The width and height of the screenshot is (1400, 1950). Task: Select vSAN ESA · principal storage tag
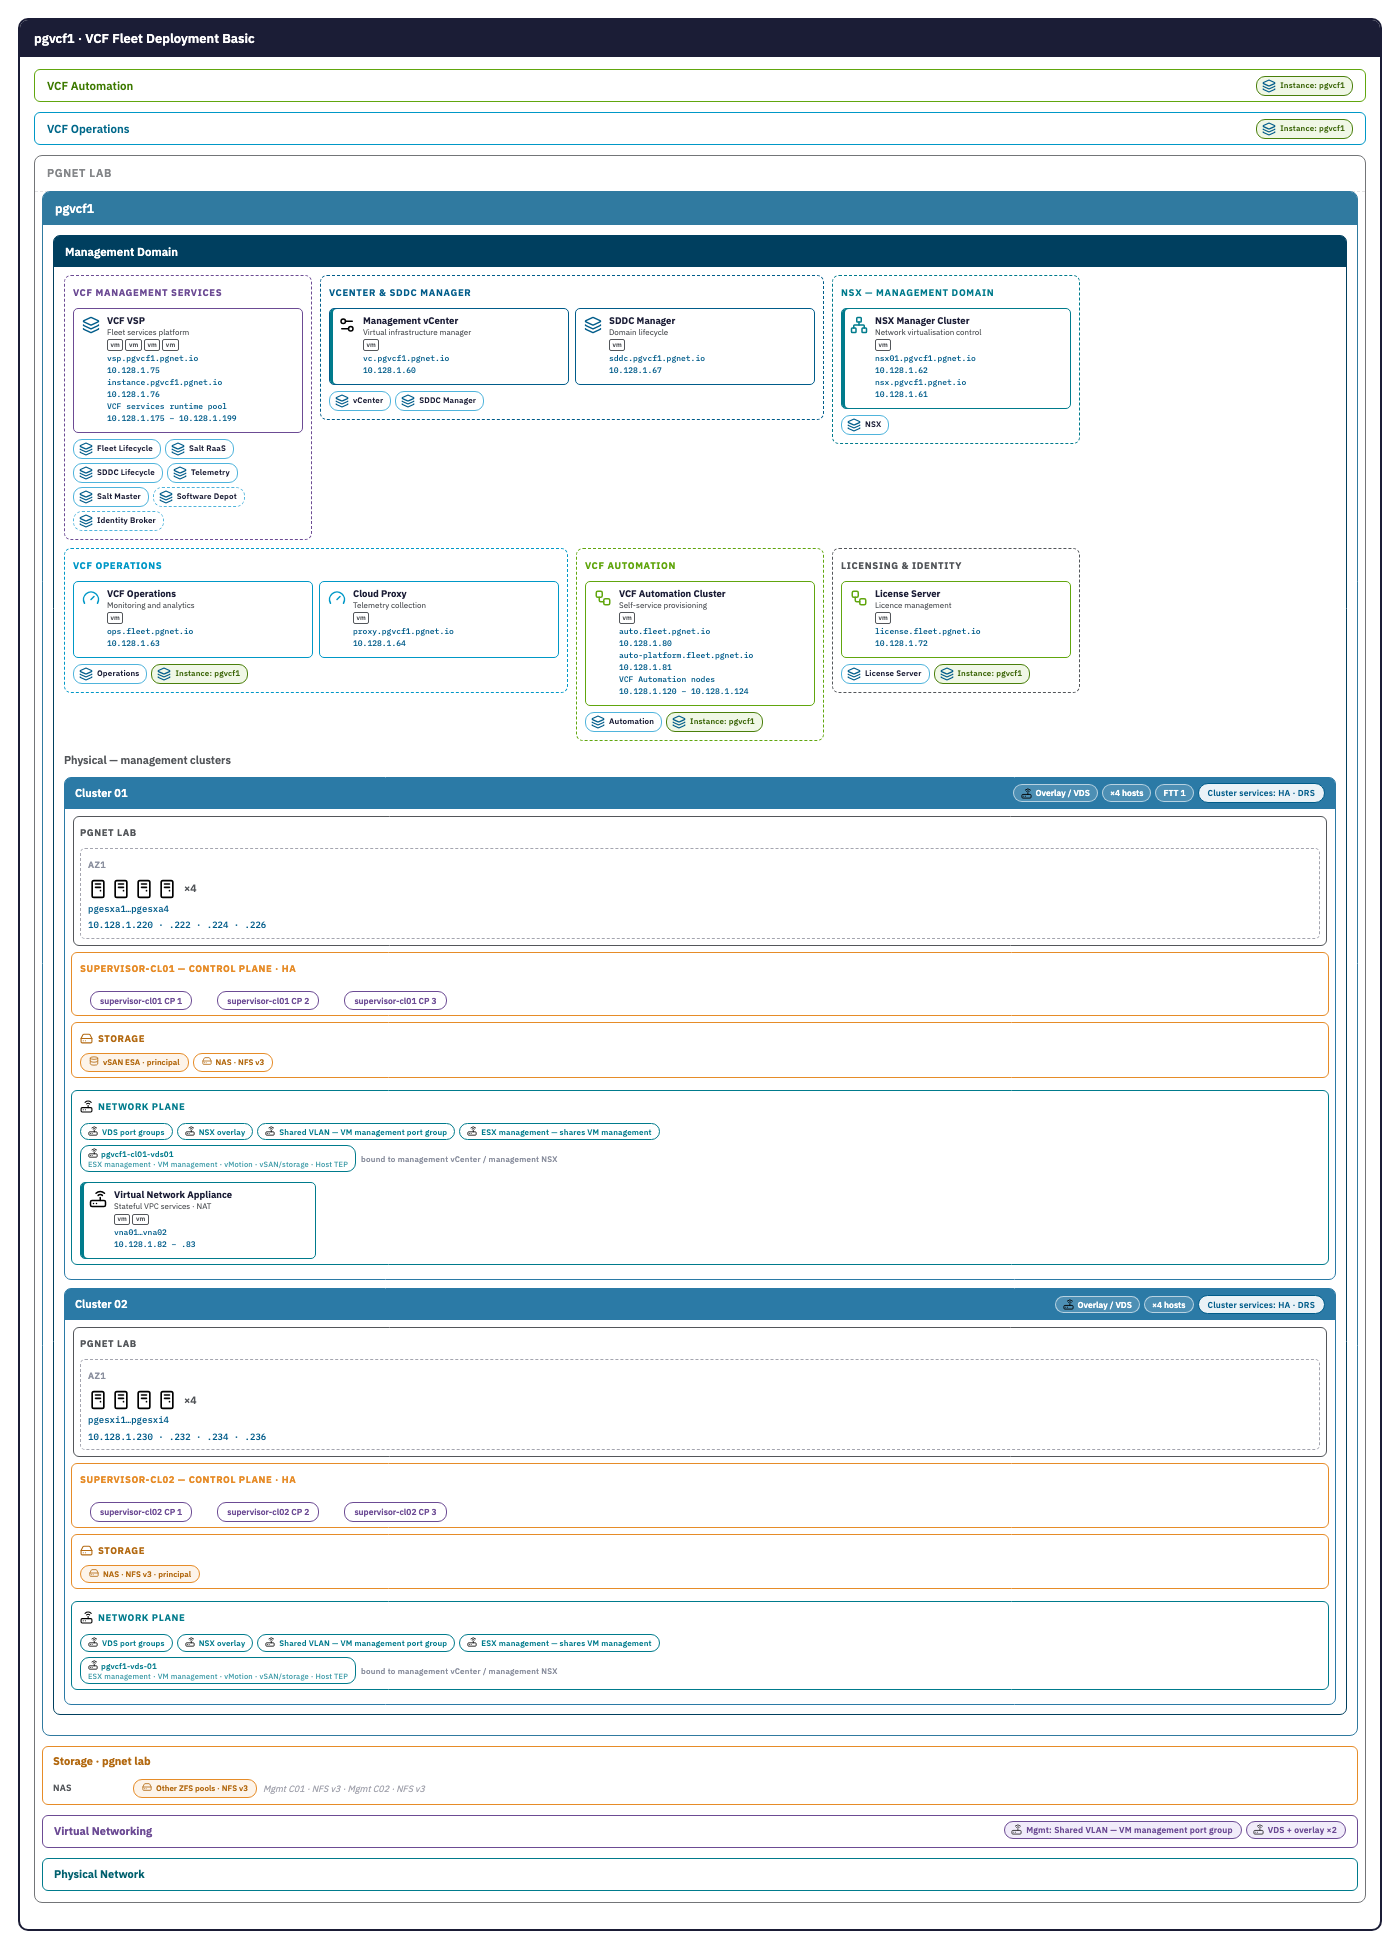[134, 1063]
